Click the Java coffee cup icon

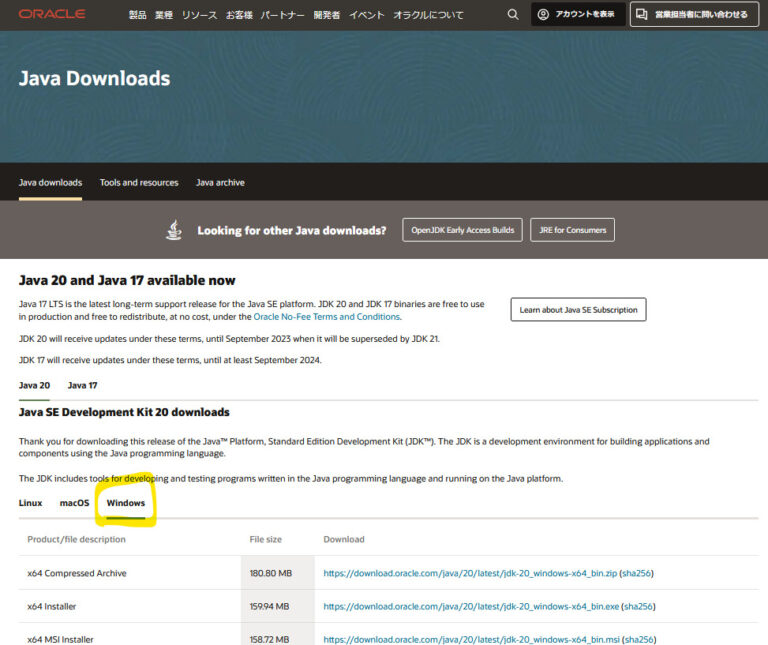[175, 230]
